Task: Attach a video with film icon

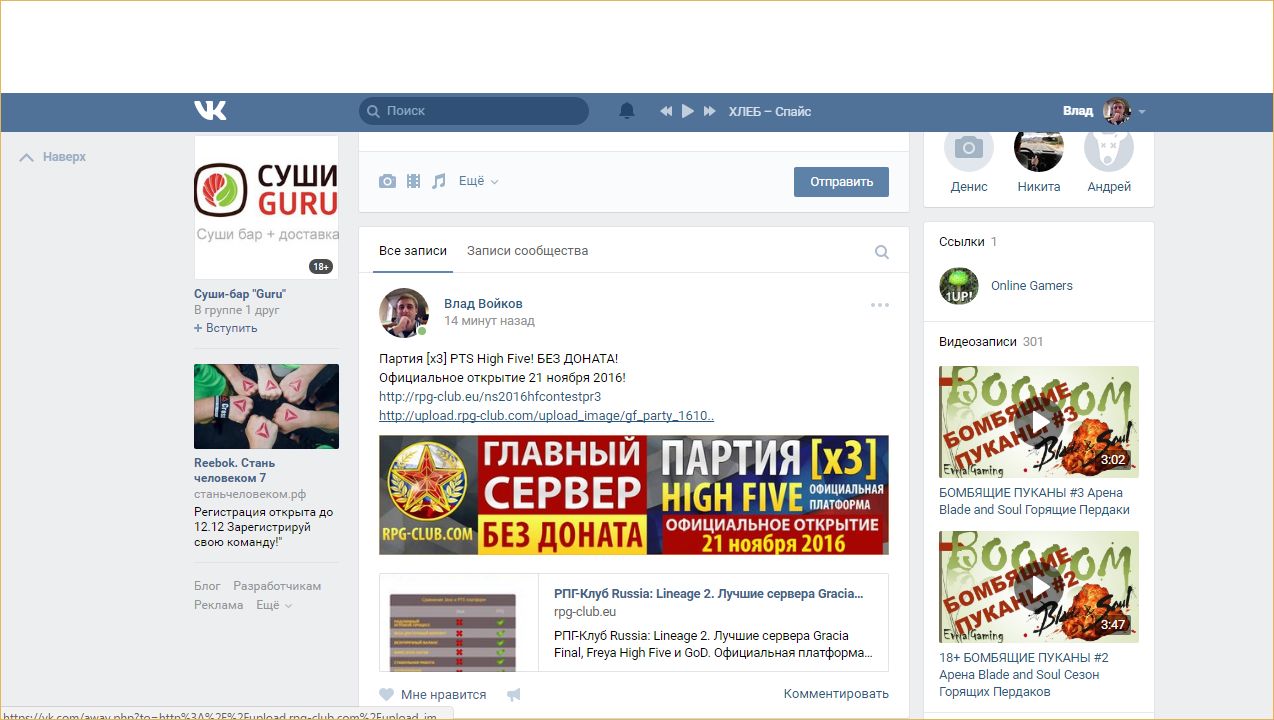Action: tap(413, 181)
